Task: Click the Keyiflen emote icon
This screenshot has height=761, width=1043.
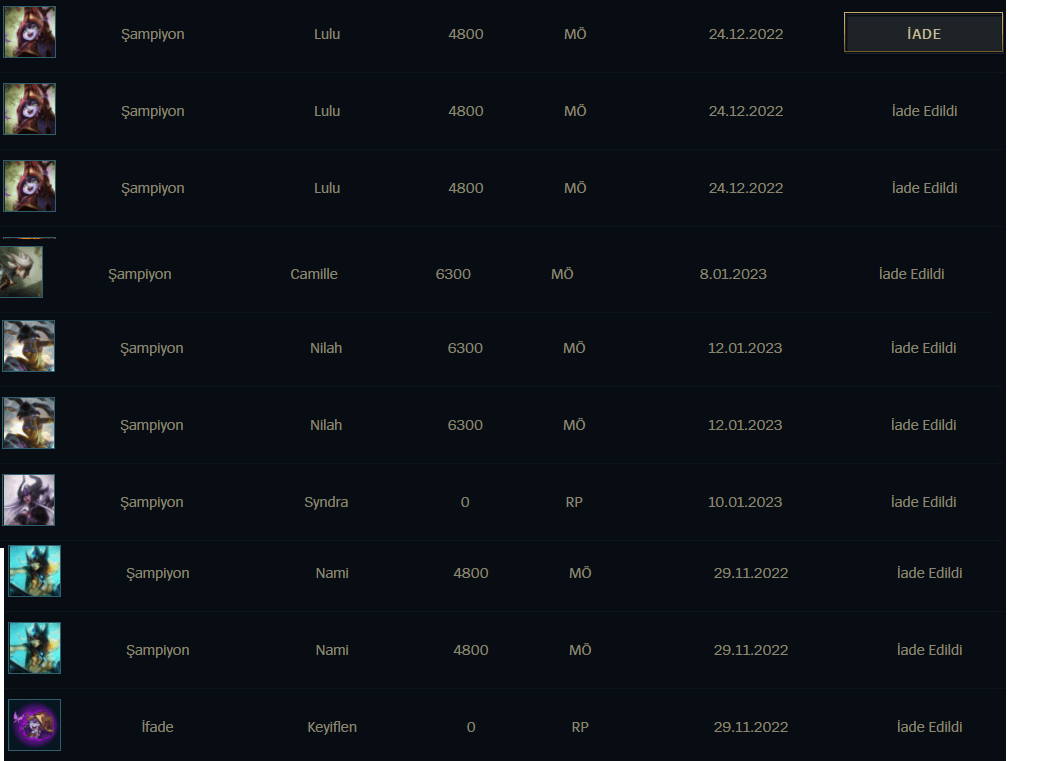Action: 35,725
